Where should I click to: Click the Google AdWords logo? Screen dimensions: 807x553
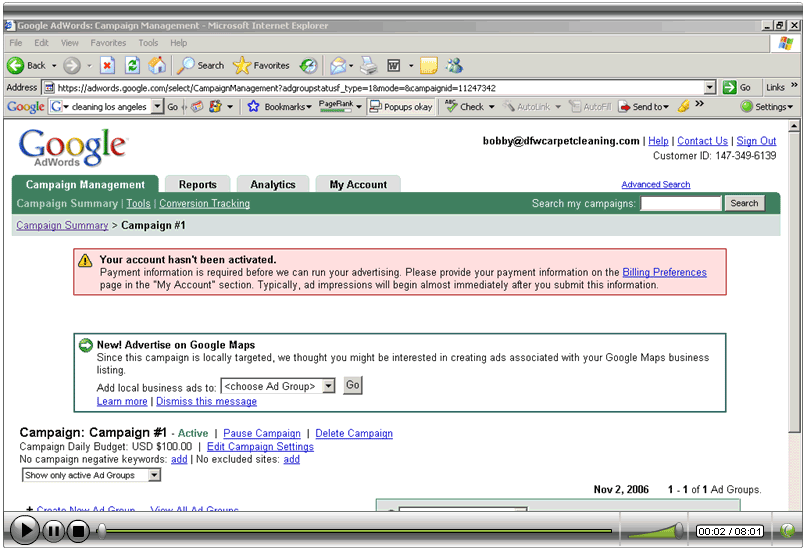73,148
